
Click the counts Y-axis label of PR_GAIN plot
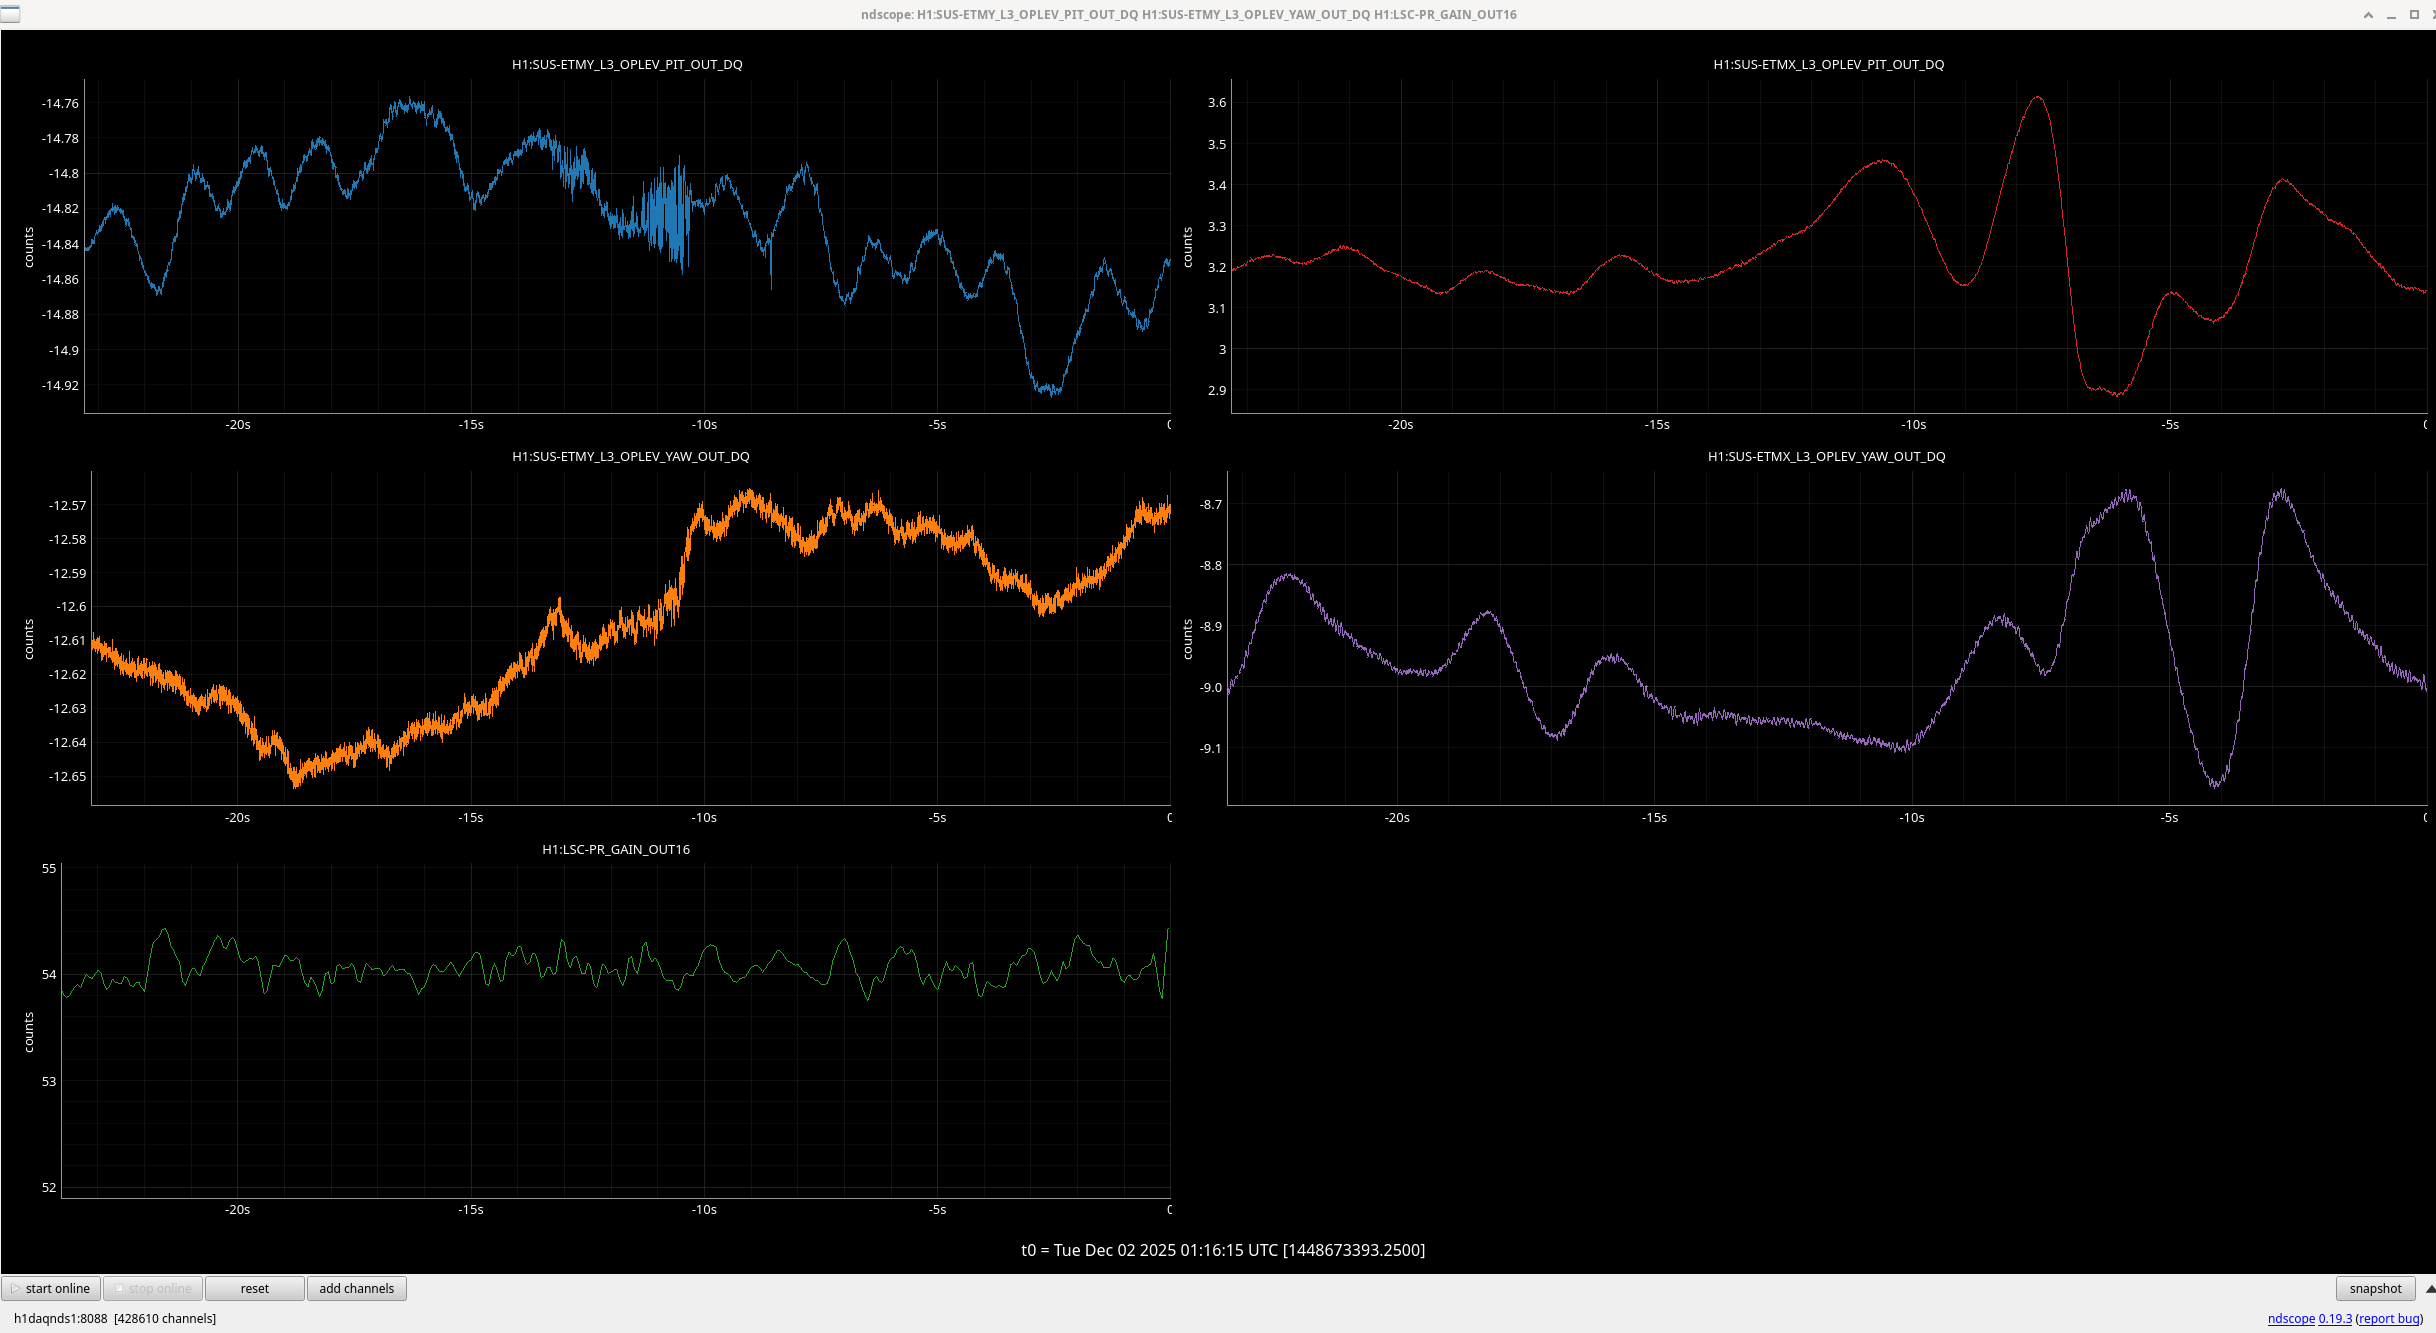[29, 1031]
